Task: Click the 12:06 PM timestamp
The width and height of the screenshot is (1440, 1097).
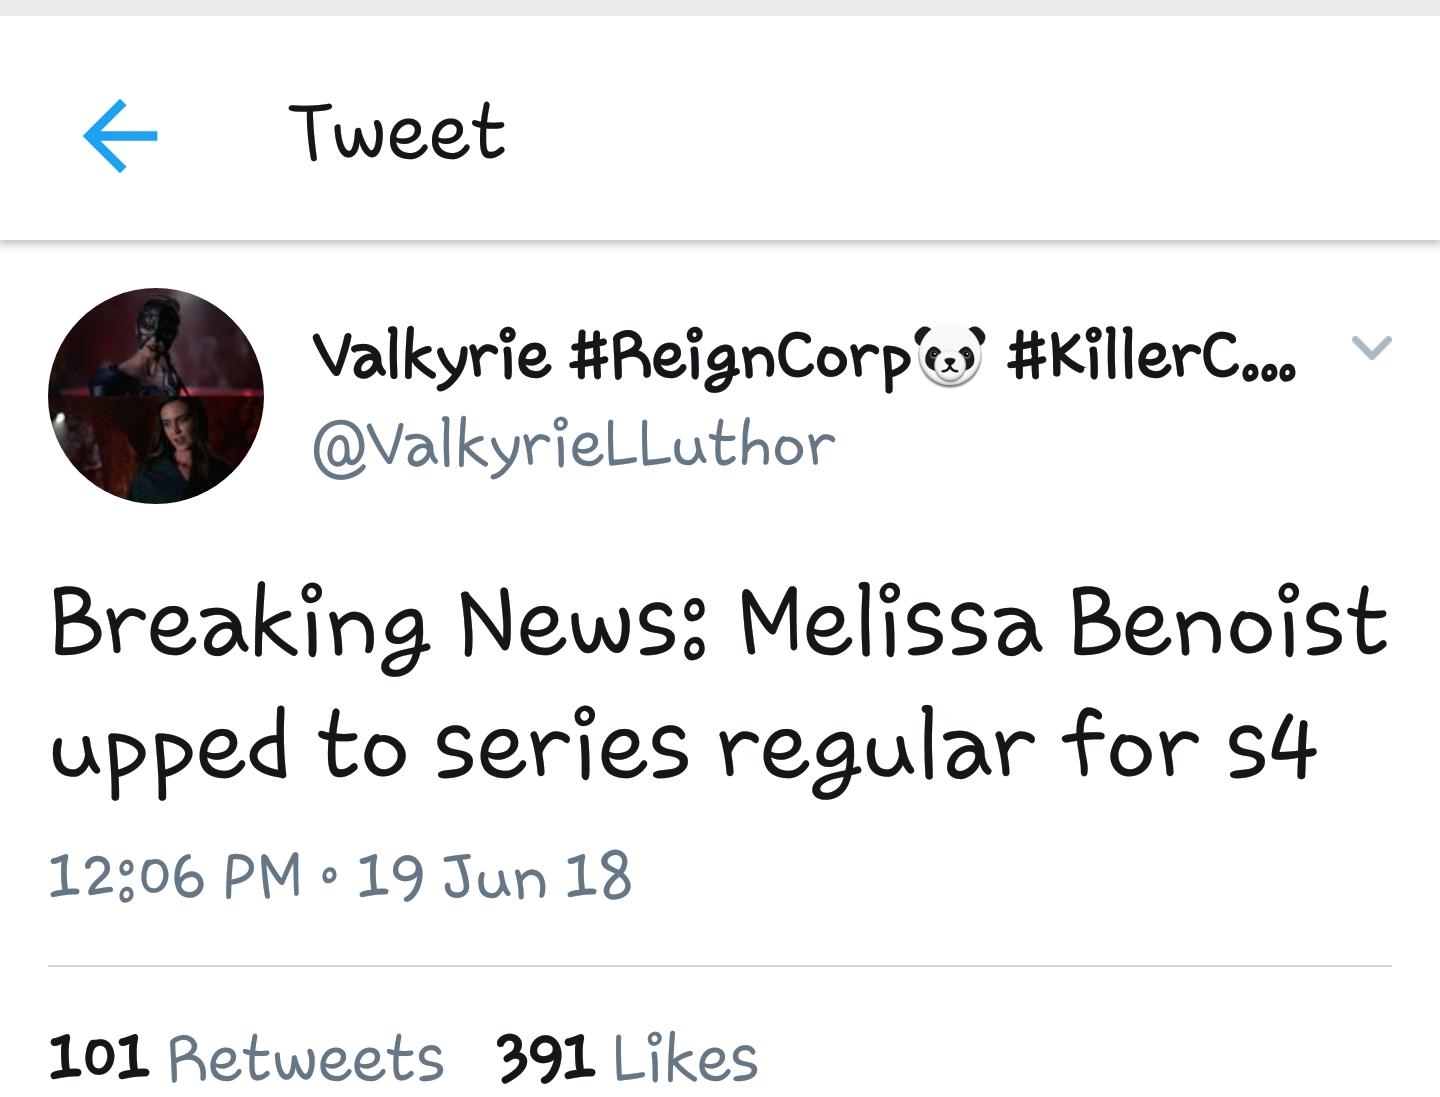Action: click(x=175, y=877)
